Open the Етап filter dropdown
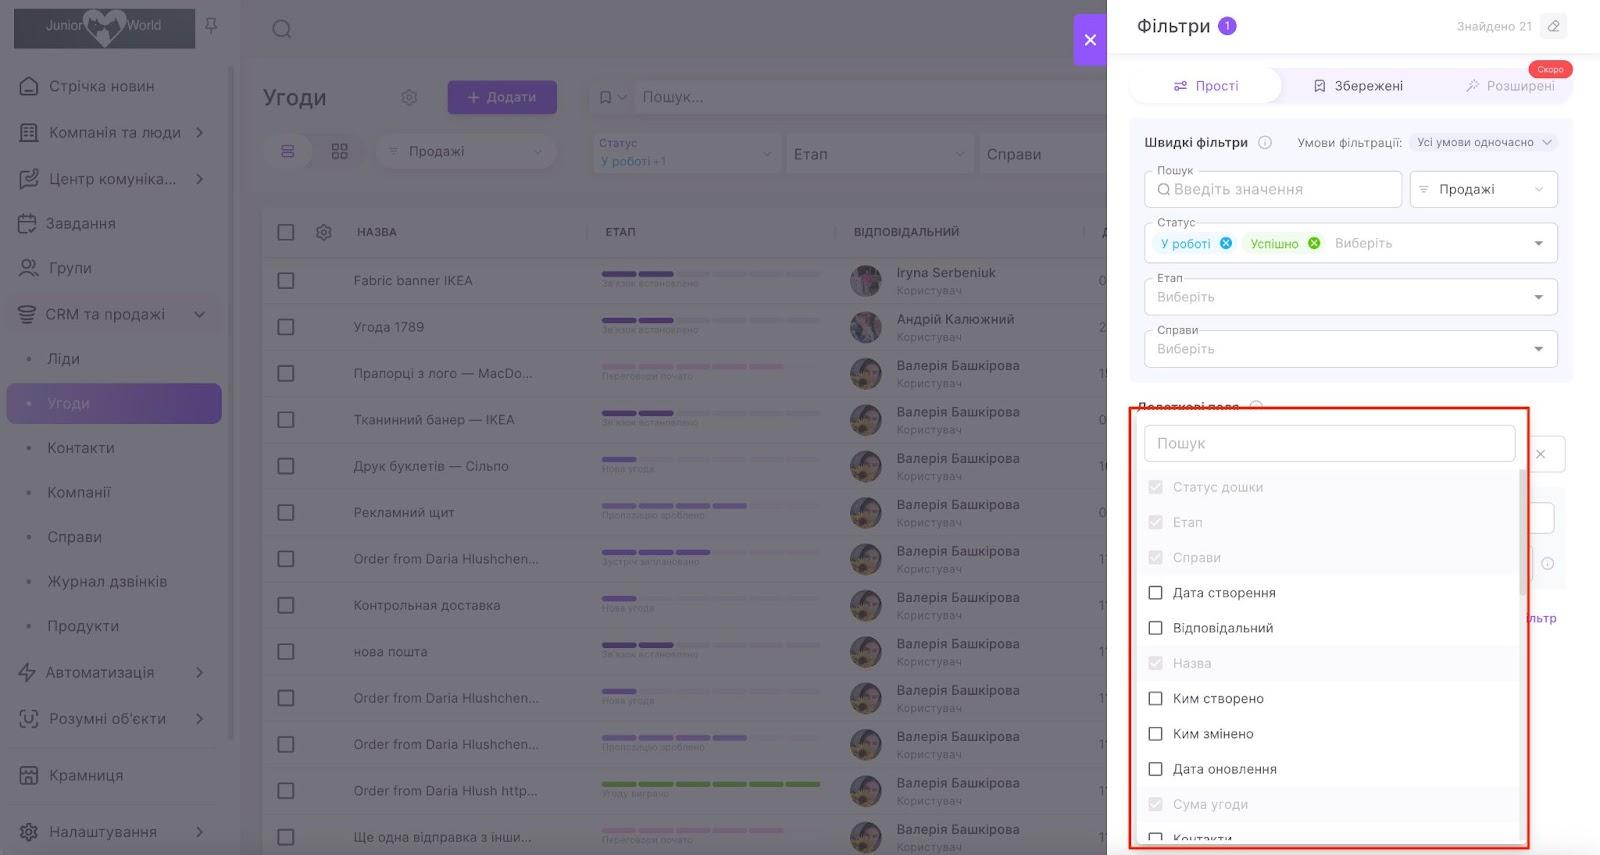Image resolution: width=1600 pixels, height=855 pixels. click(1350, 297)
